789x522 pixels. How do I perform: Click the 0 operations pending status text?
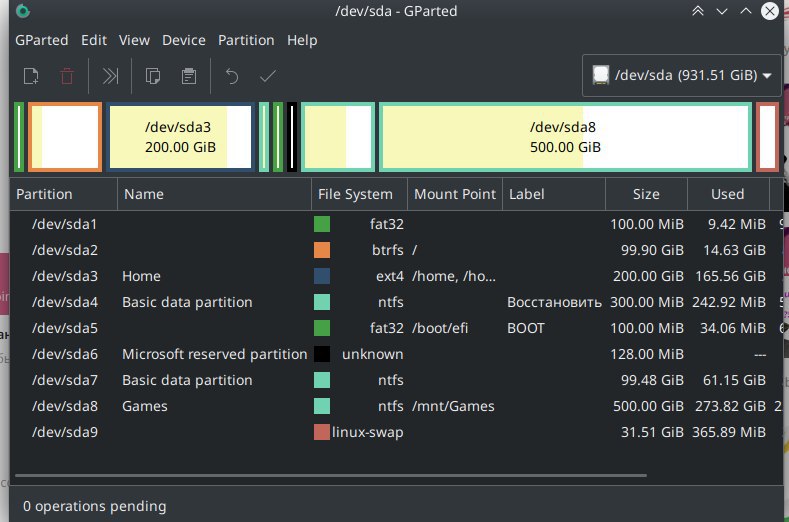click(x=95, y=506)
